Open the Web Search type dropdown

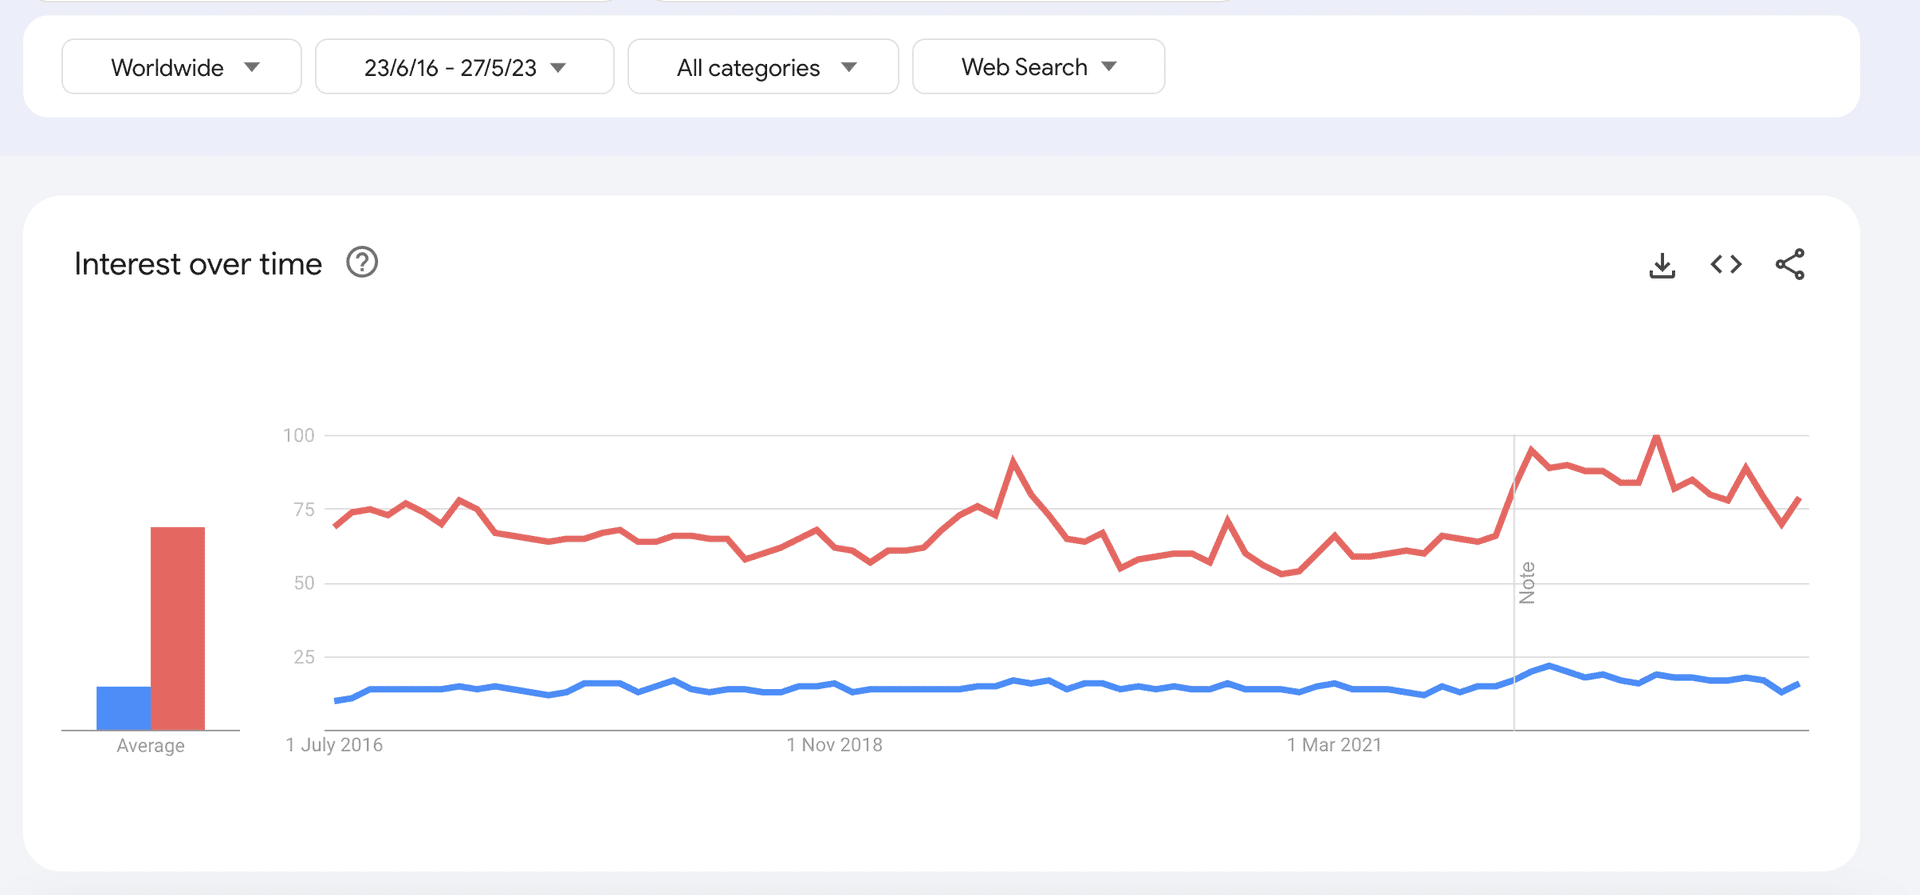coord(1038,67)
